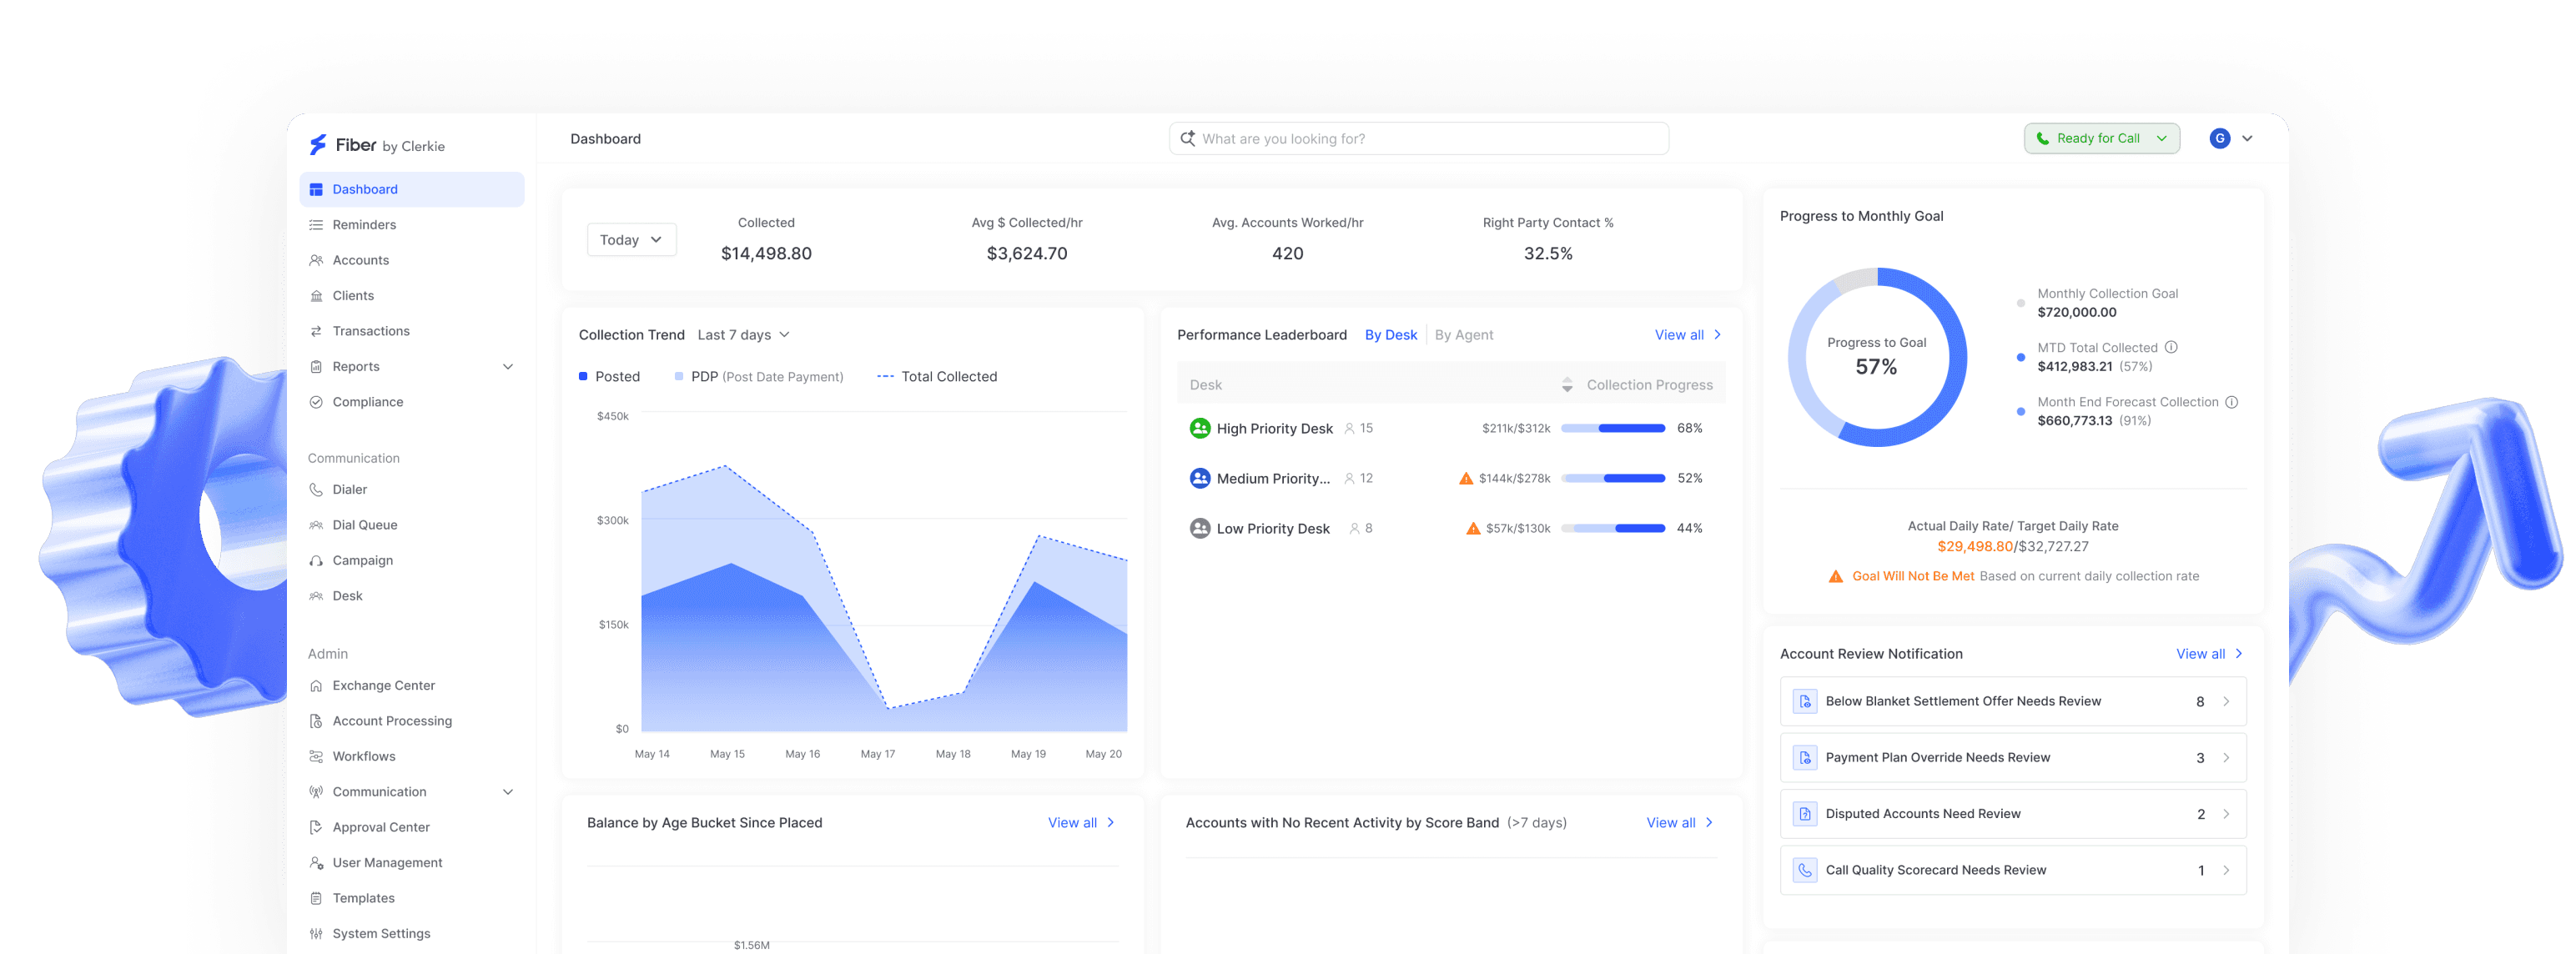Select the Reminders sidebar item

(364, 225)
